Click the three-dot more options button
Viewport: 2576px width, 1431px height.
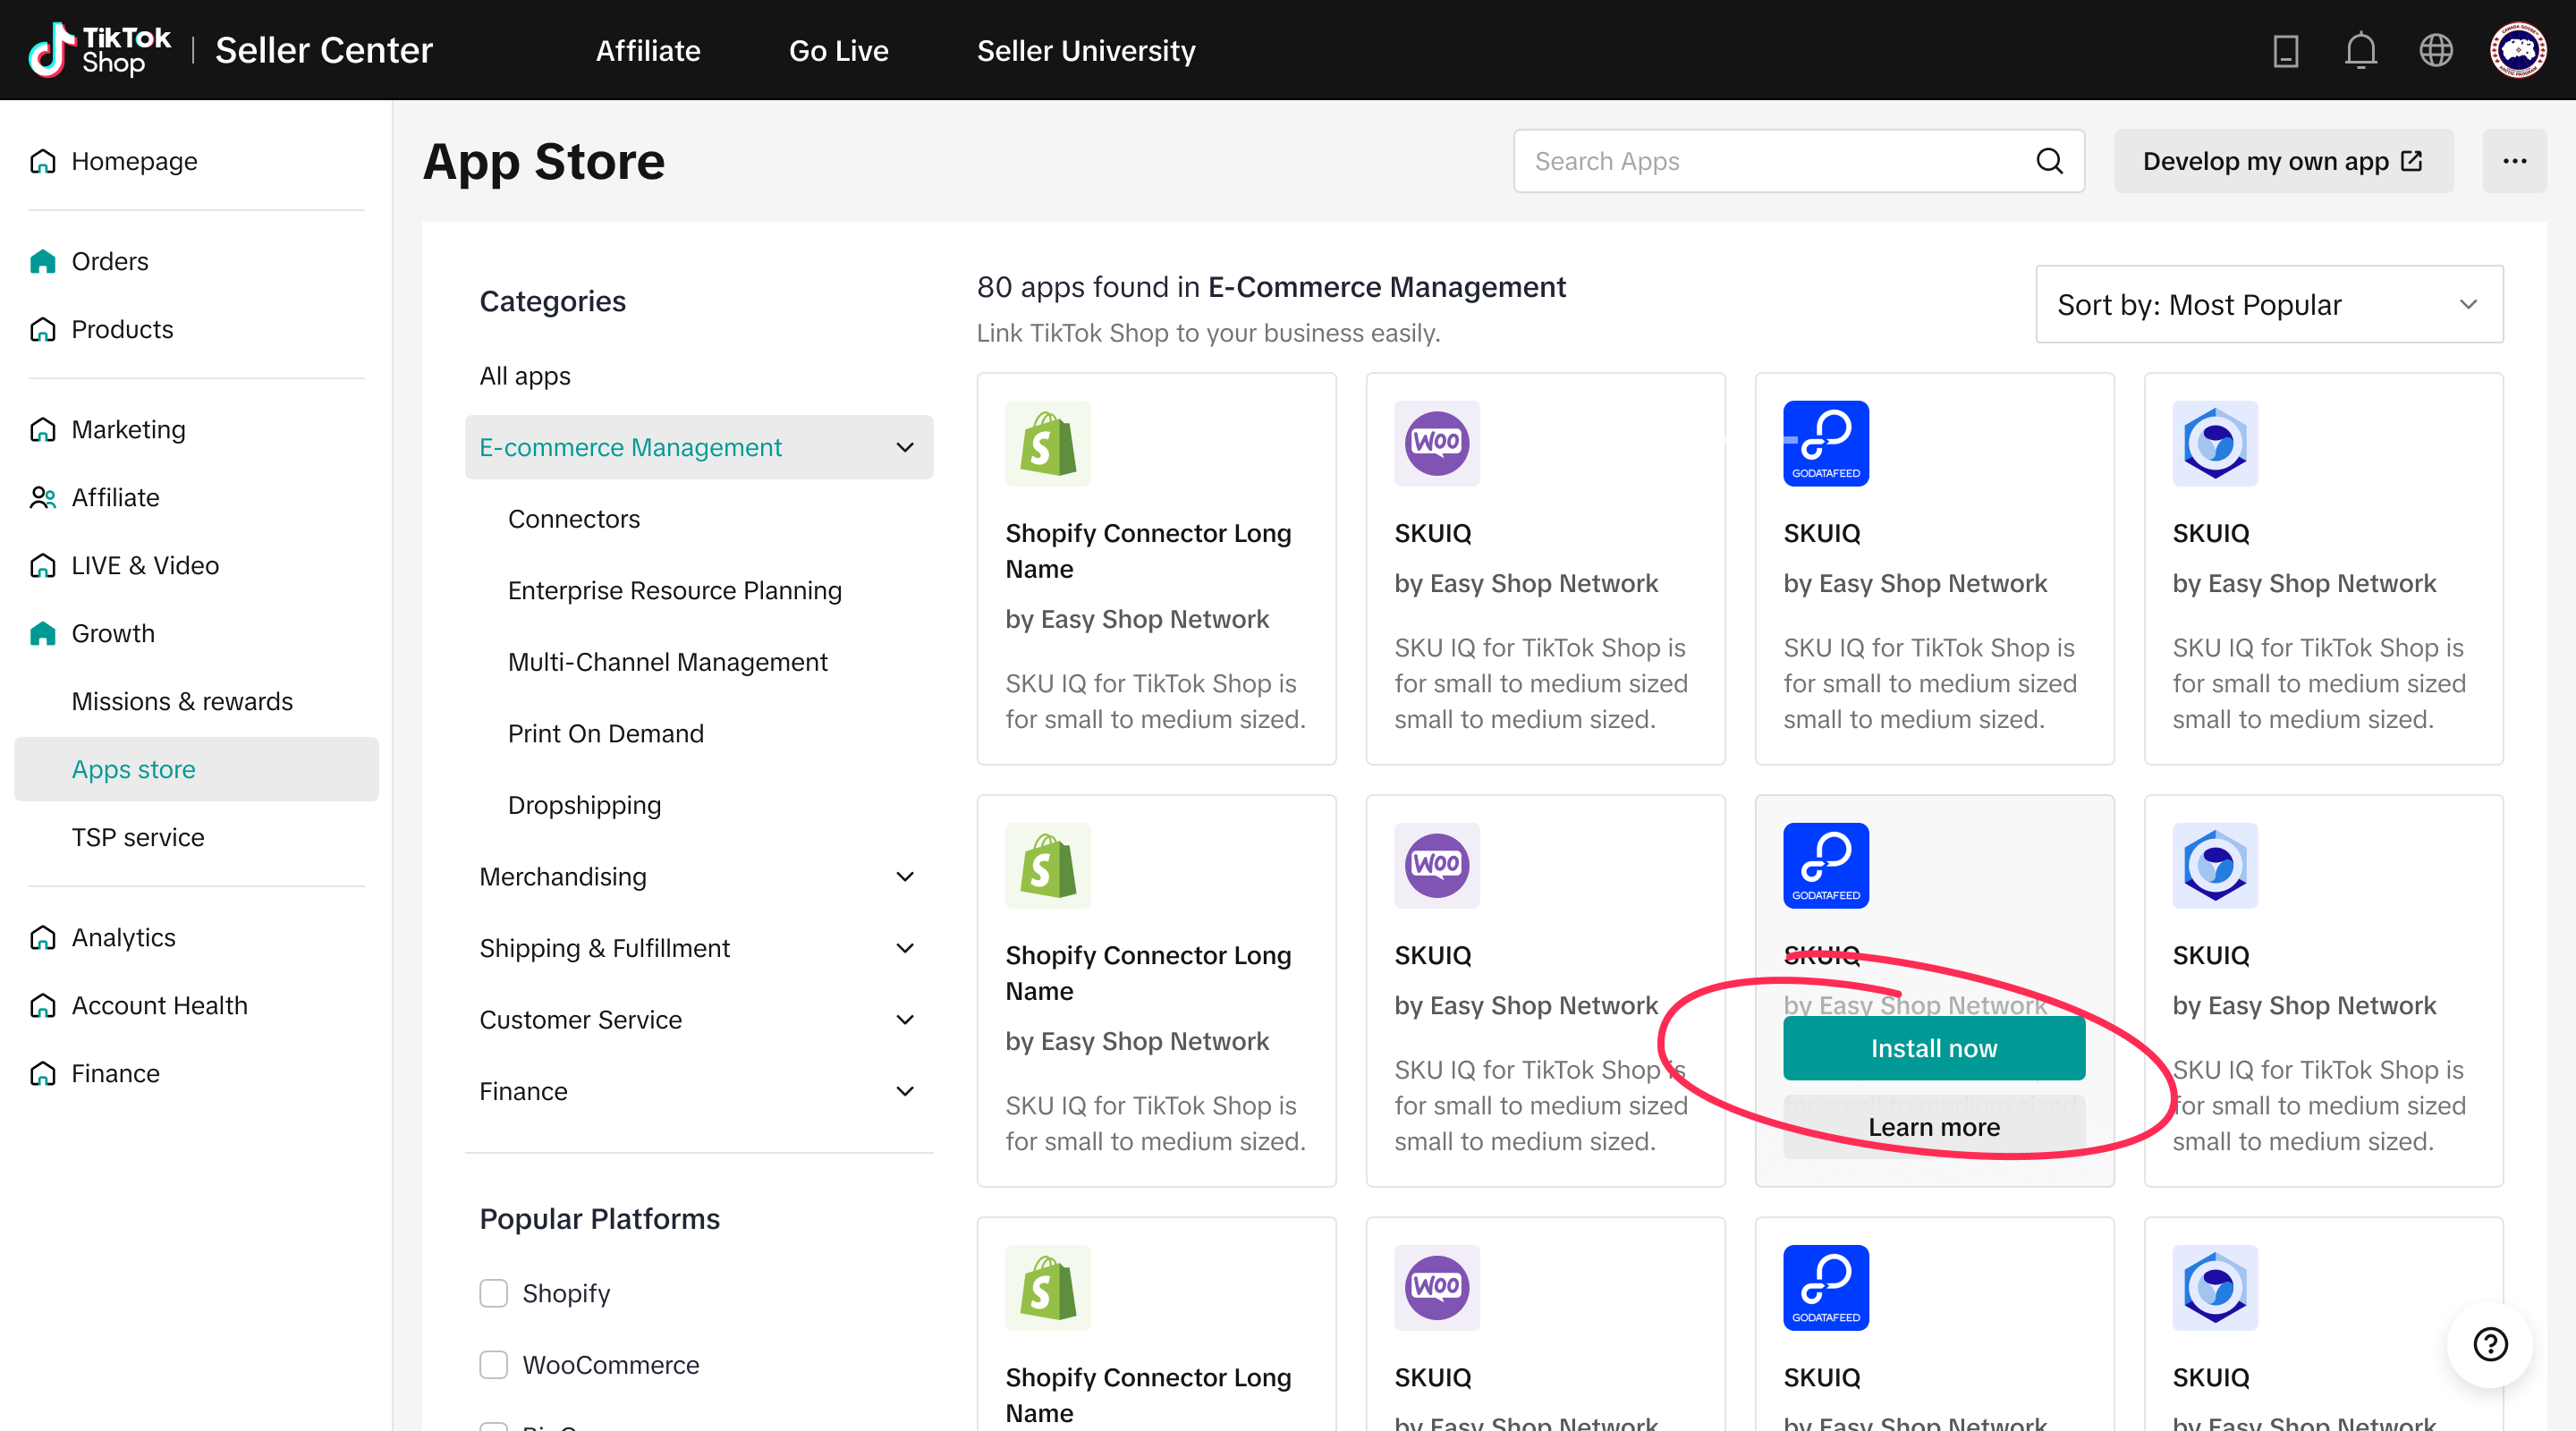coord(2514,161)
